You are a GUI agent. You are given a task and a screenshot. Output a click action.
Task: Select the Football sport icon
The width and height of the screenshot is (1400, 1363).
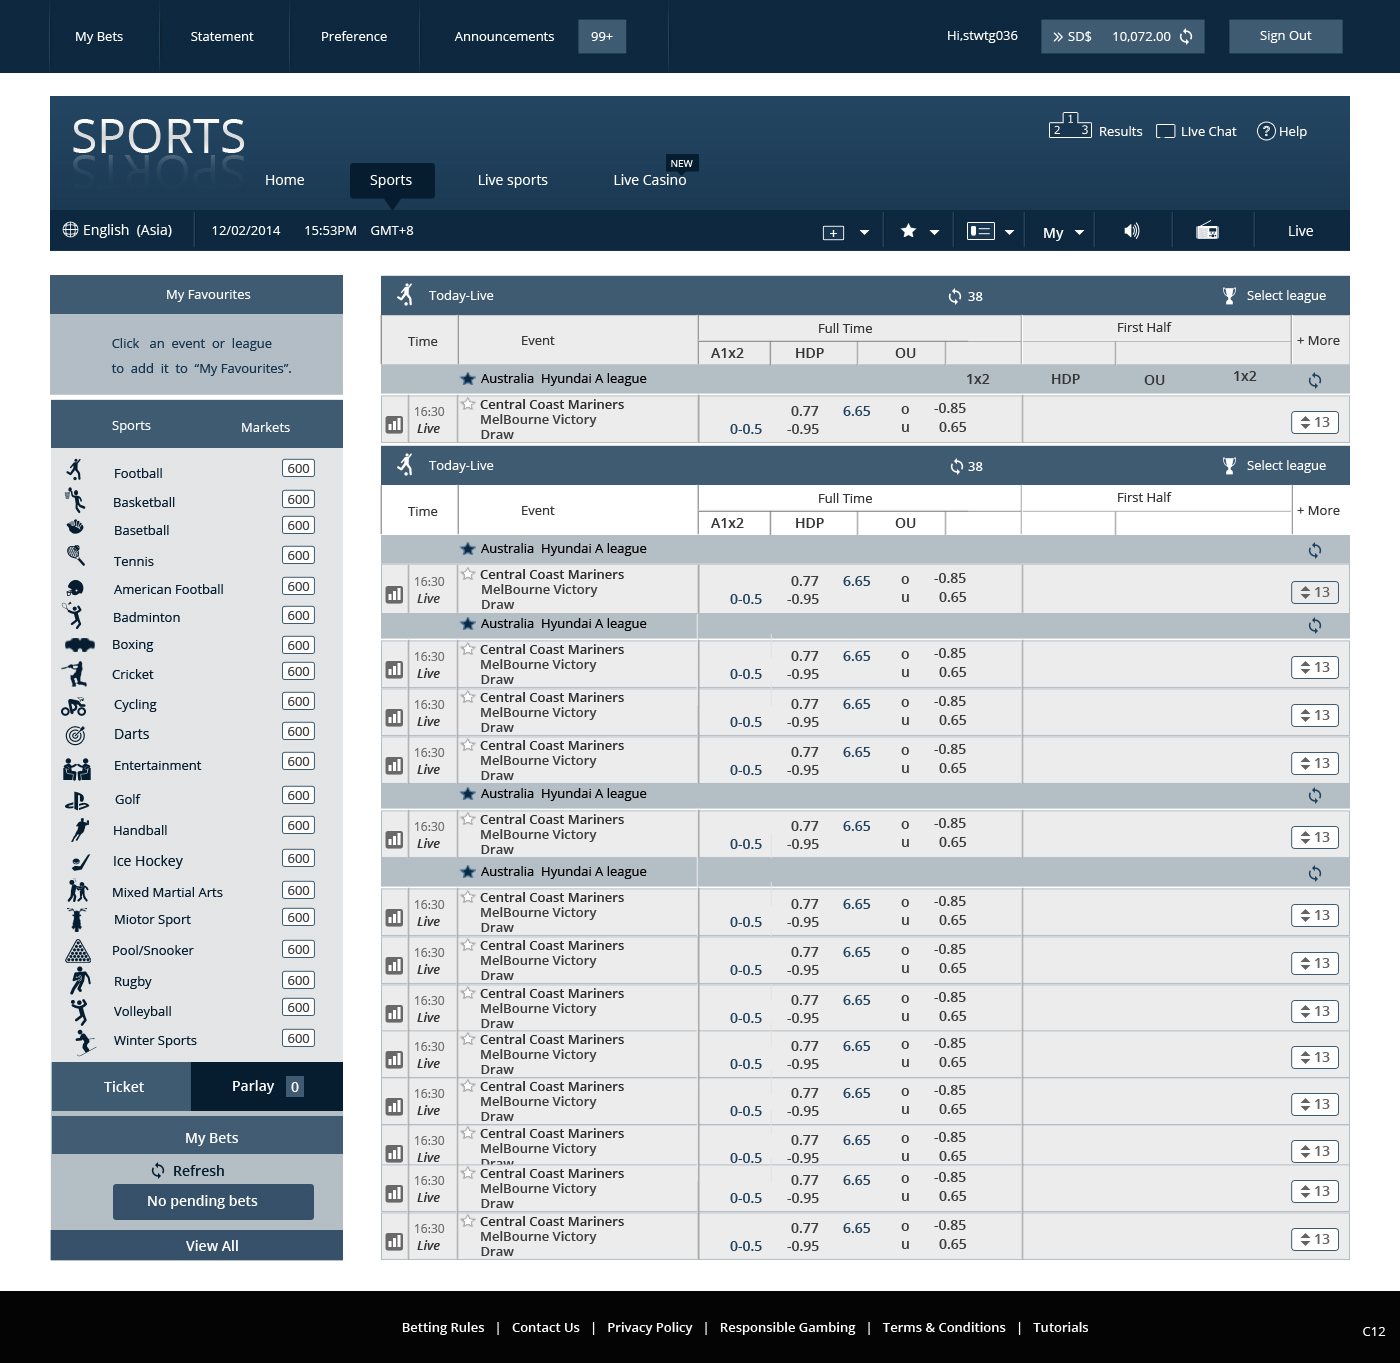75,470
